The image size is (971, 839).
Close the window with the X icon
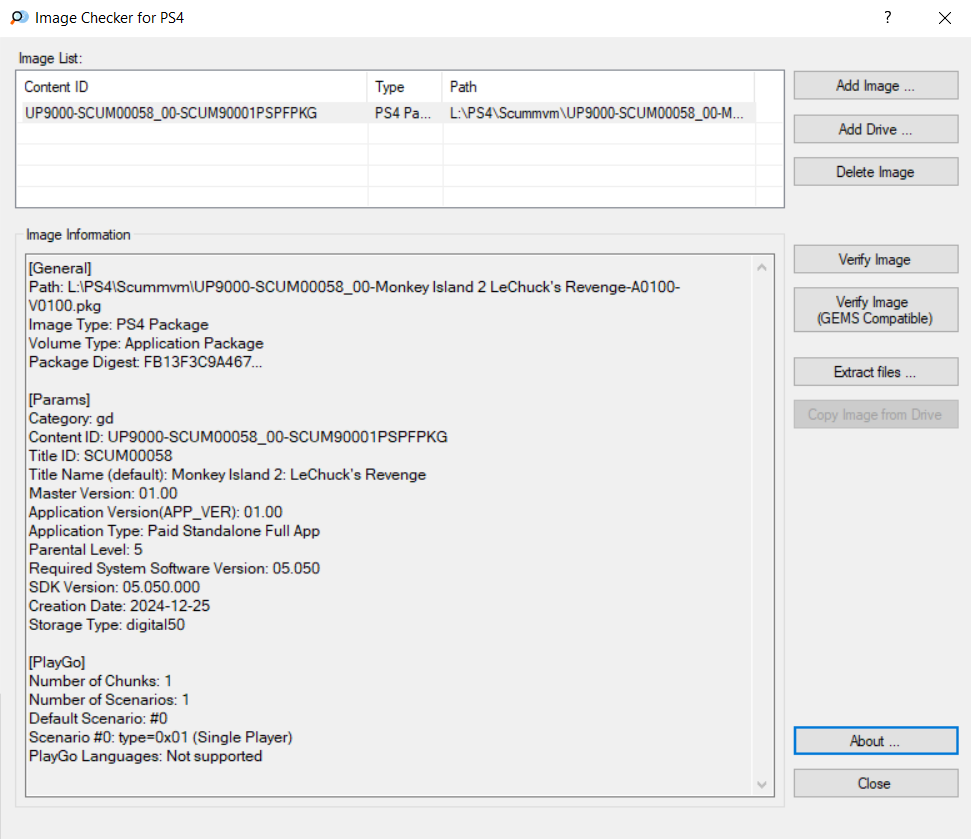pyautogui.click(x=944, y=18)
